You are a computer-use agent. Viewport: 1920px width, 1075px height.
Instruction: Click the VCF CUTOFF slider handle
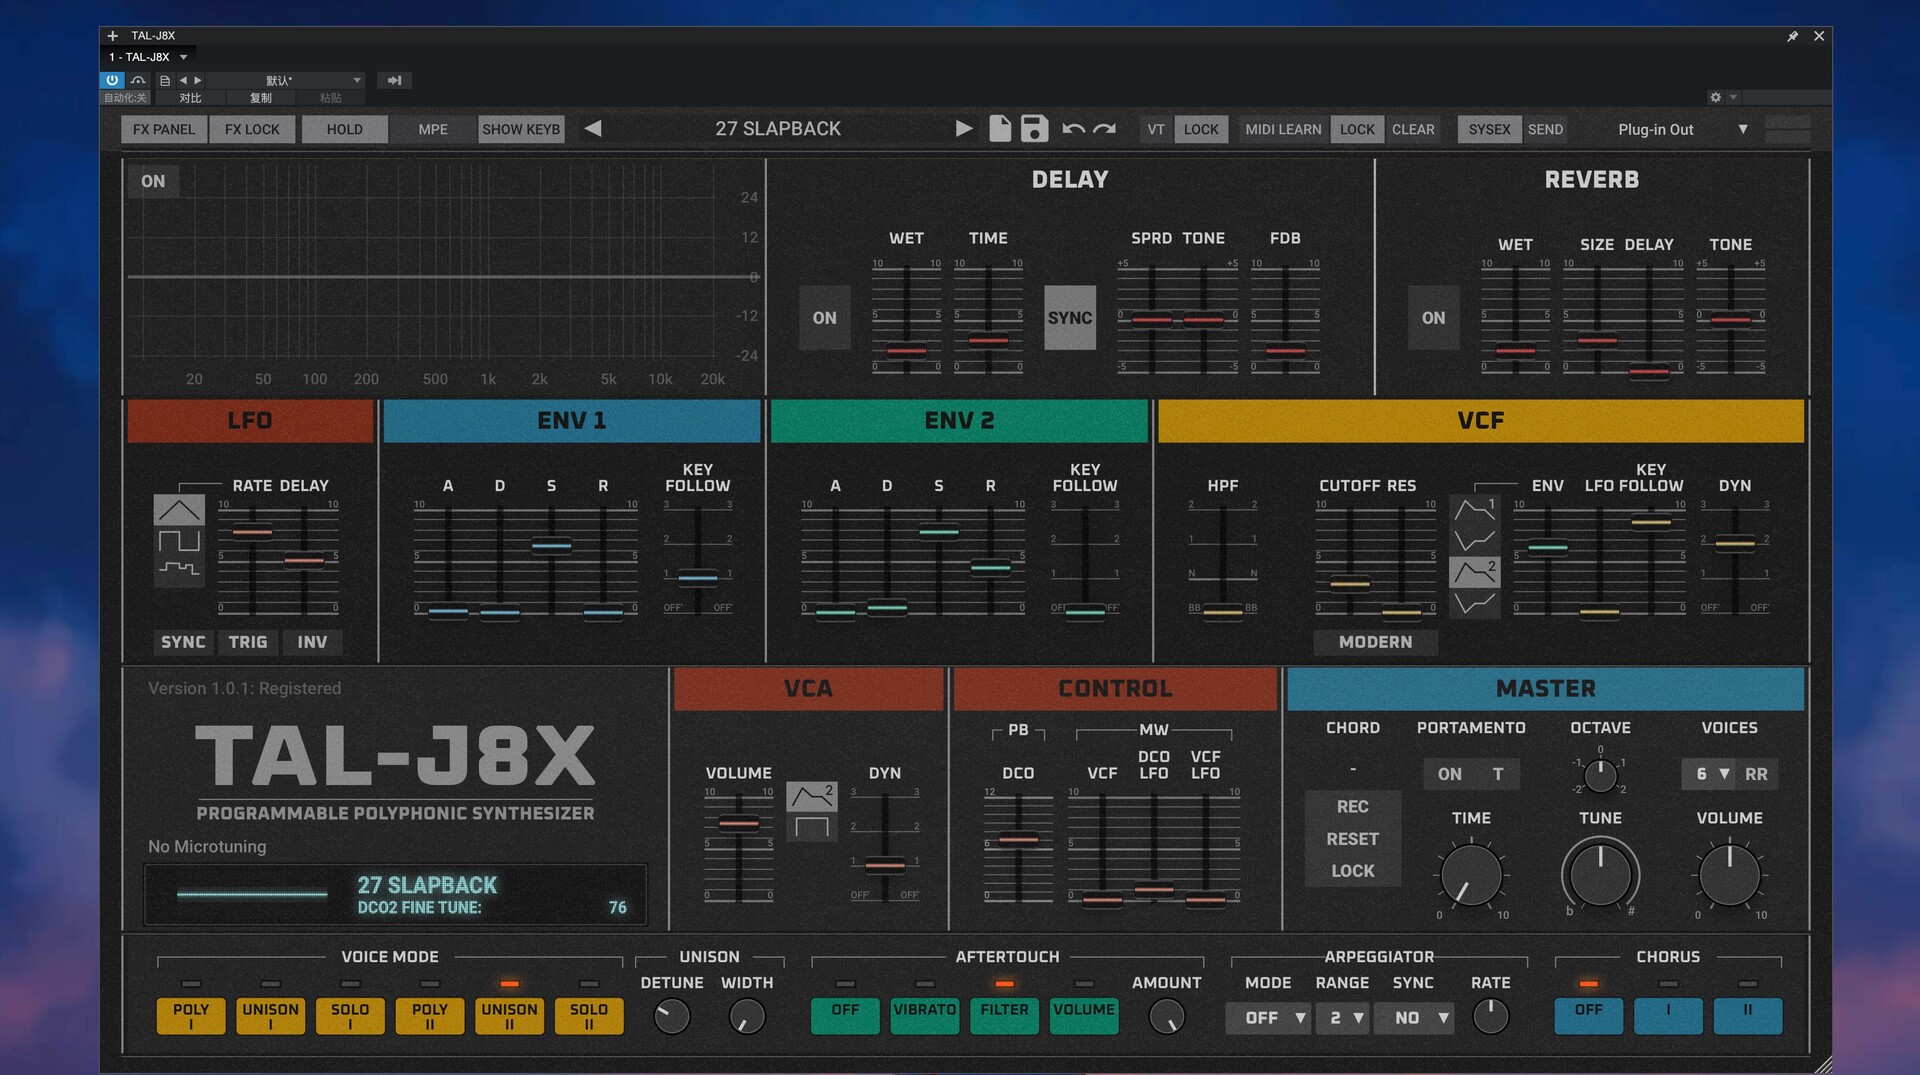click(x=1349, y=583)
